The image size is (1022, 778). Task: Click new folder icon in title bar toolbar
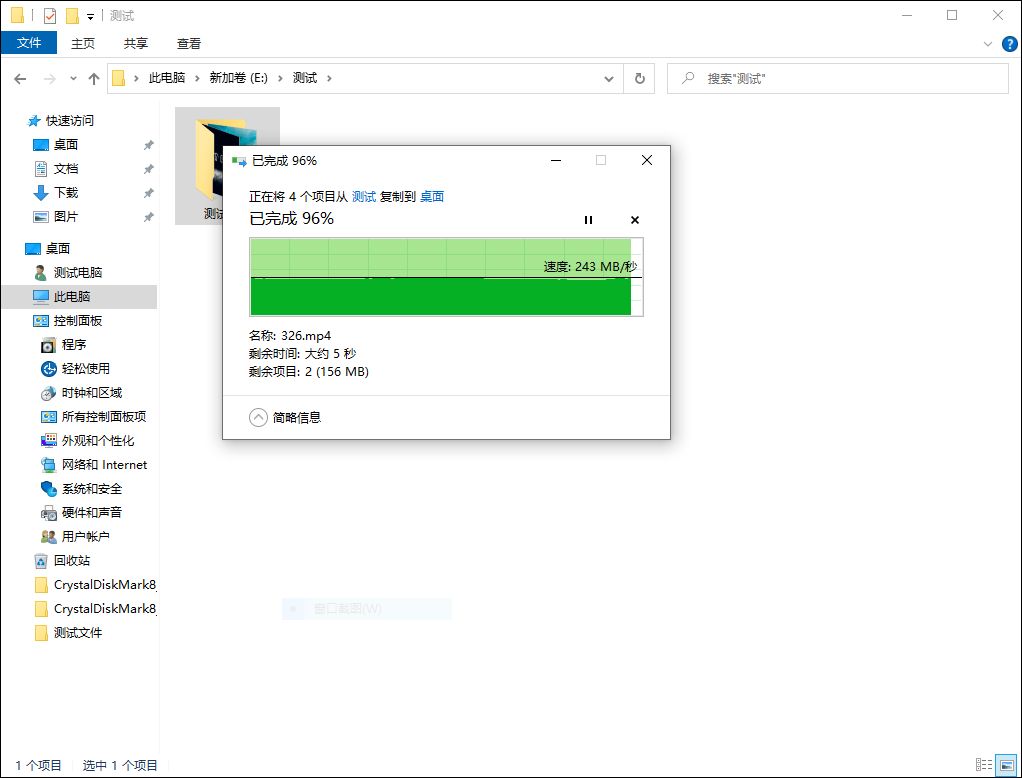(x=72, y=16)
